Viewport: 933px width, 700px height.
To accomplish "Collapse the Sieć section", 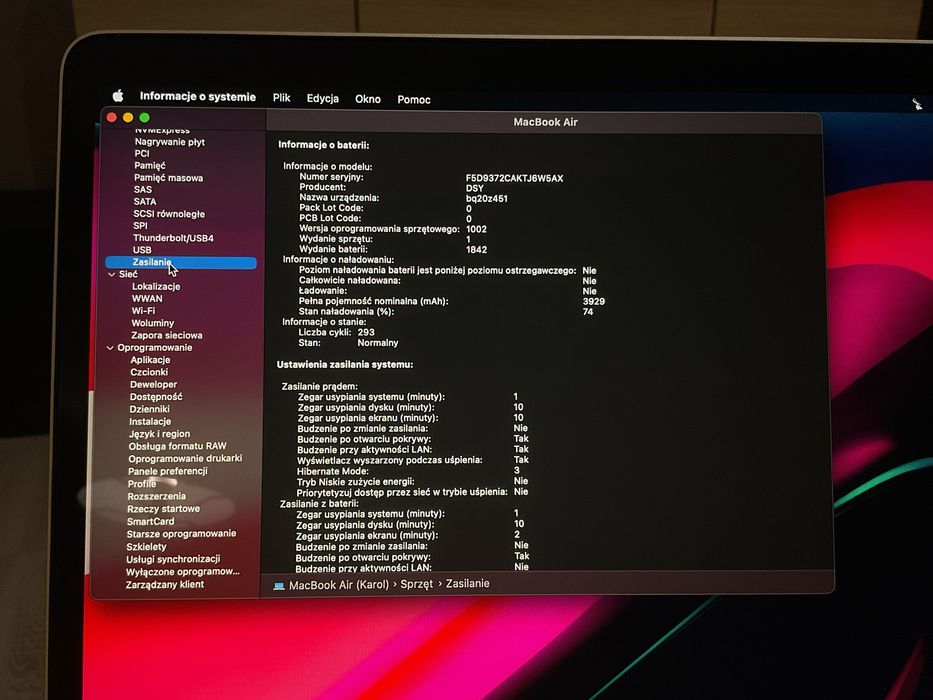I will [x=111, y=274].
